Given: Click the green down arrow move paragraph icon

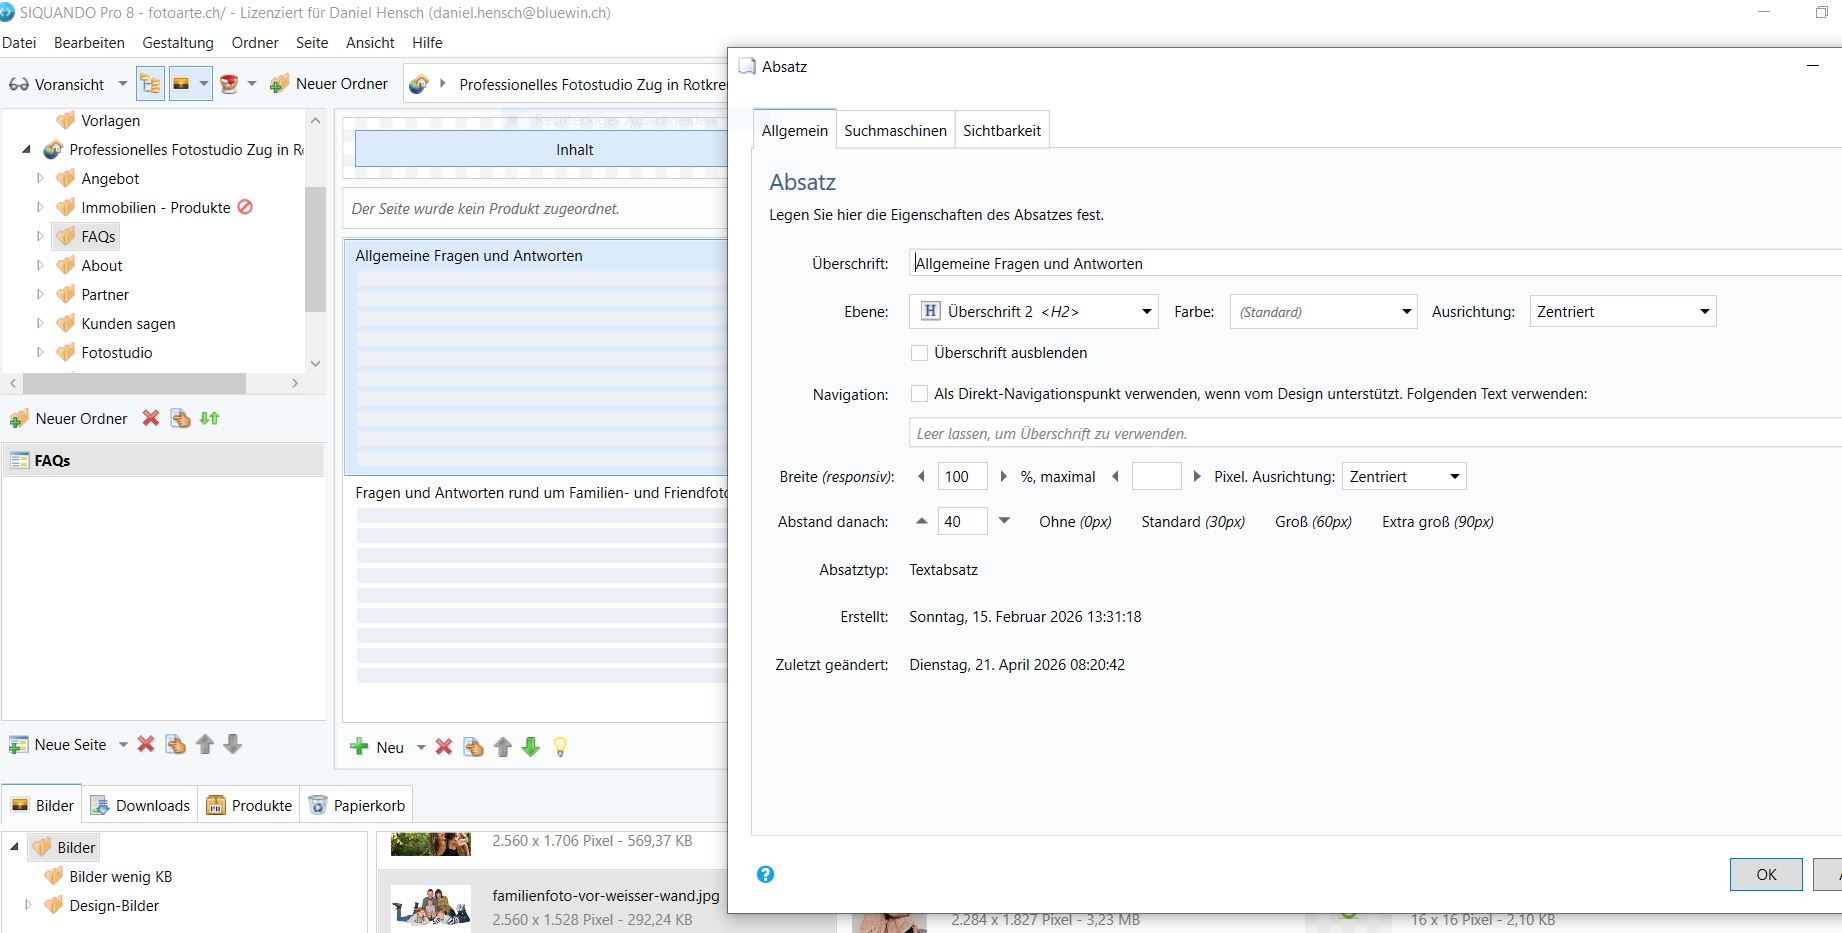Looking at the screenshot, I should pos(531,747).
